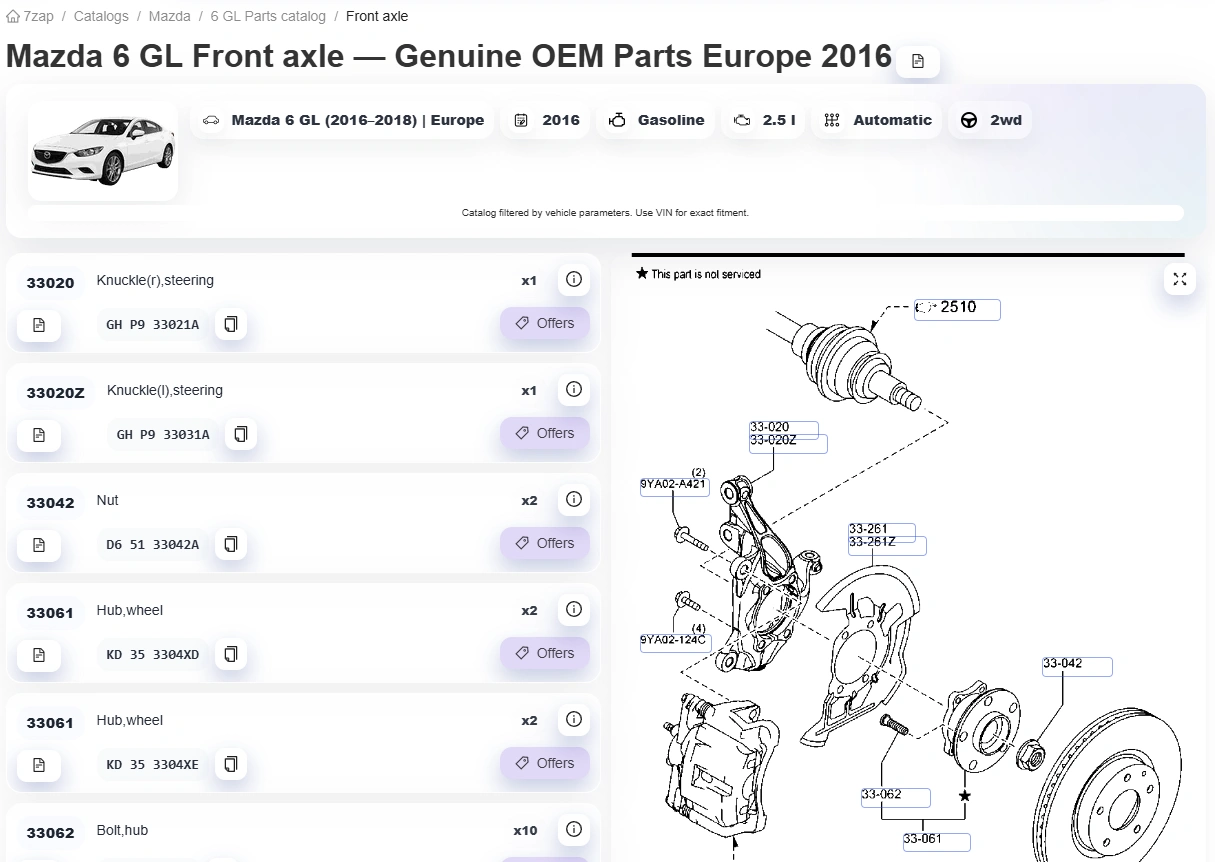Select the 2.5 l engine filter chip
The width and height of the screenshot is (1215, 862).
click(765, 120)
